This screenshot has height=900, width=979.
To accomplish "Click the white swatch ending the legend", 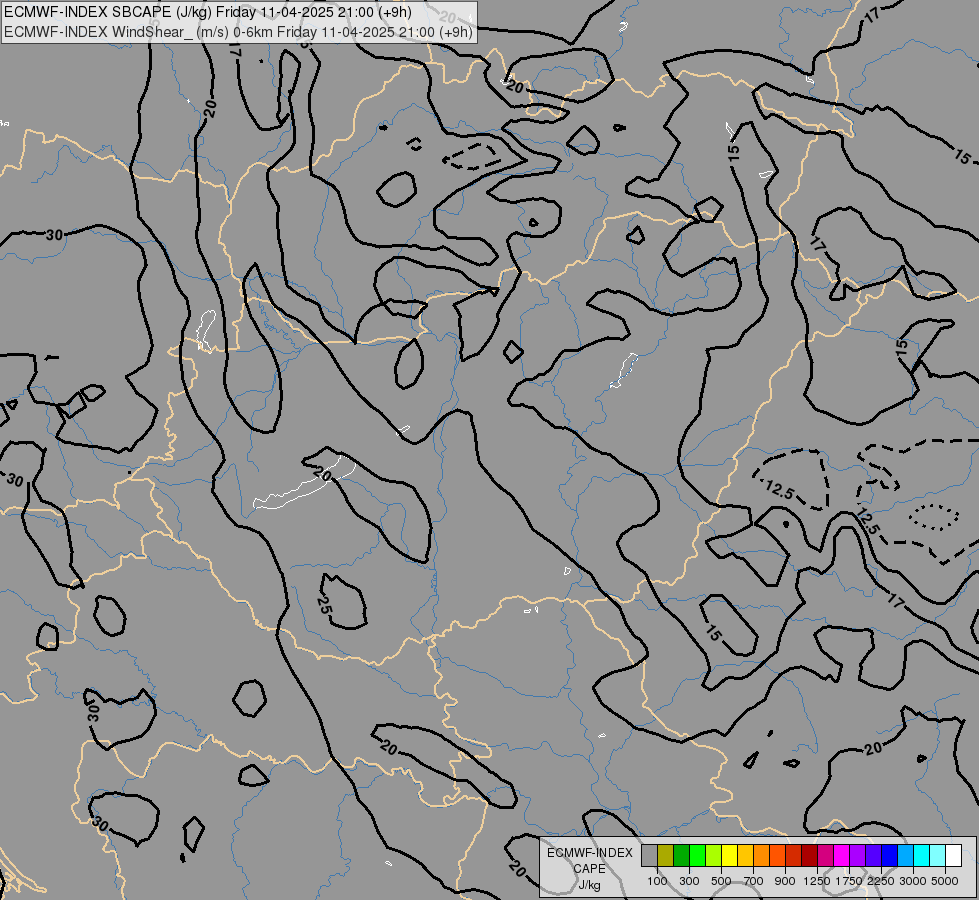I will (x=953, y=856).
